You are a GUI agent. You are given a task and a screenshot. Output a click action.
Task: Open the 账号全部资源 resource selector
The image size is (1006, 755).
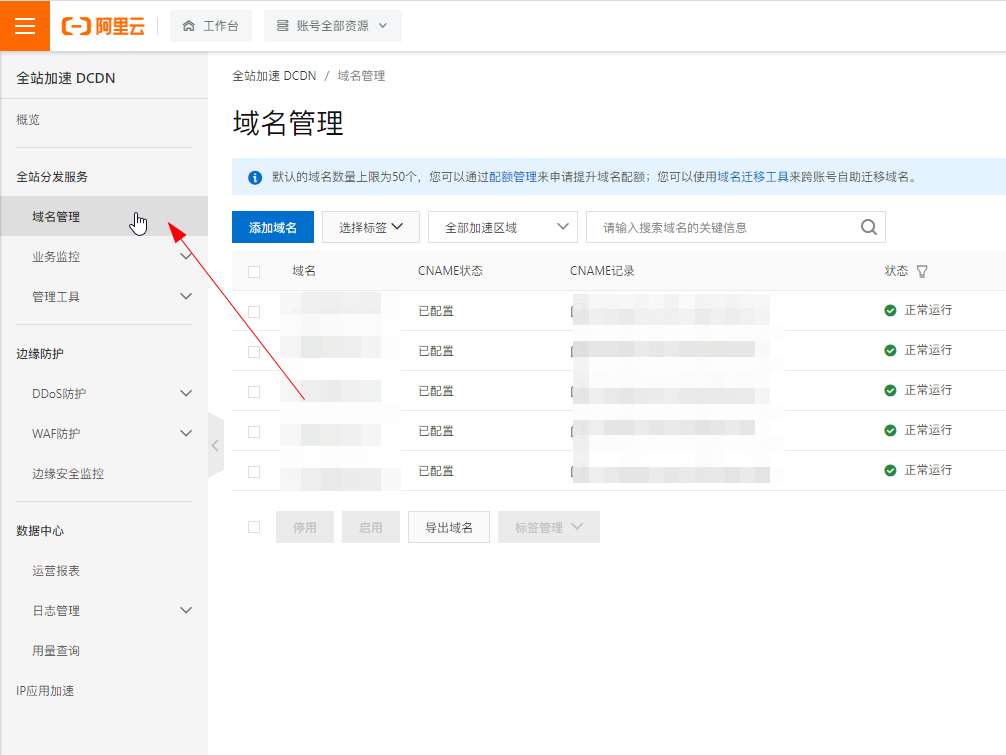[x=332, y=26]
